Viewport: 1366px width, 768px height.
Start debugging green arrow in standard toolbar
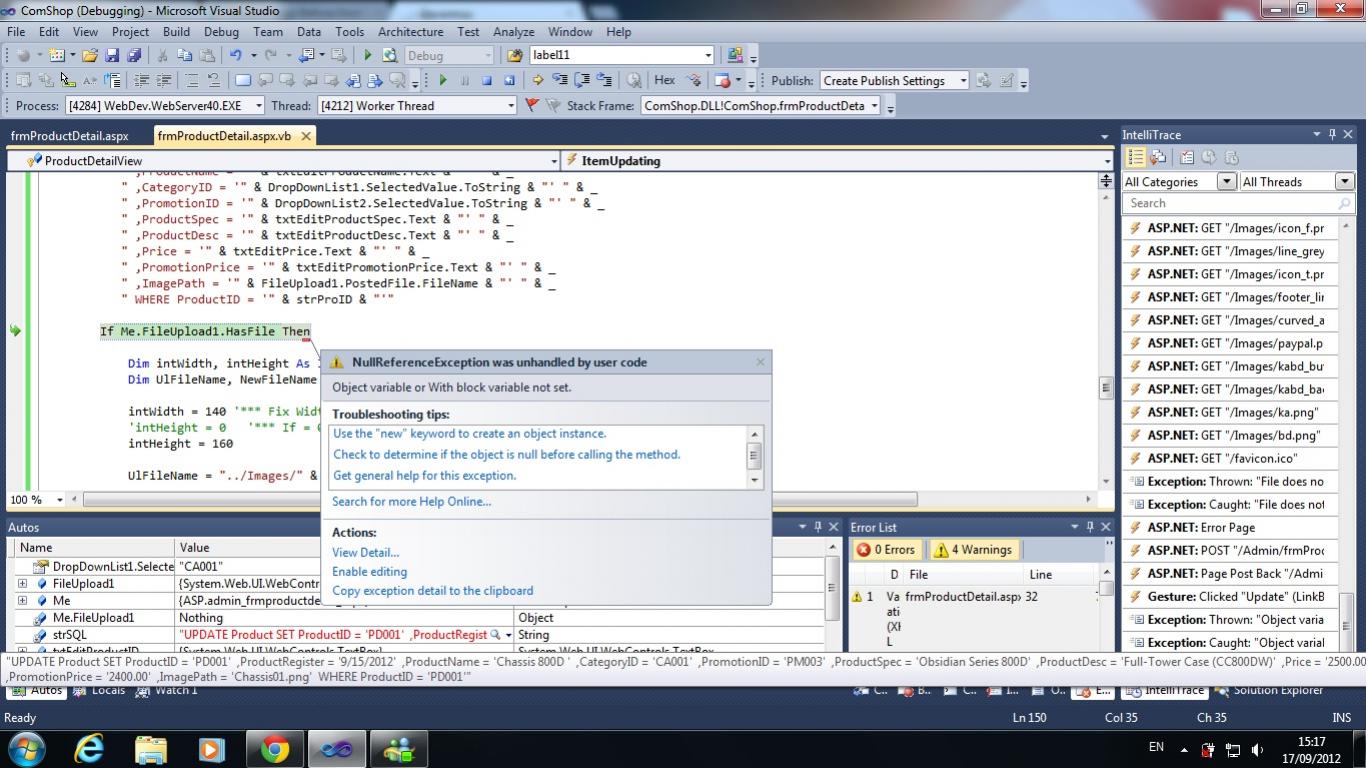pyautogui.click(x=367, y=56)
